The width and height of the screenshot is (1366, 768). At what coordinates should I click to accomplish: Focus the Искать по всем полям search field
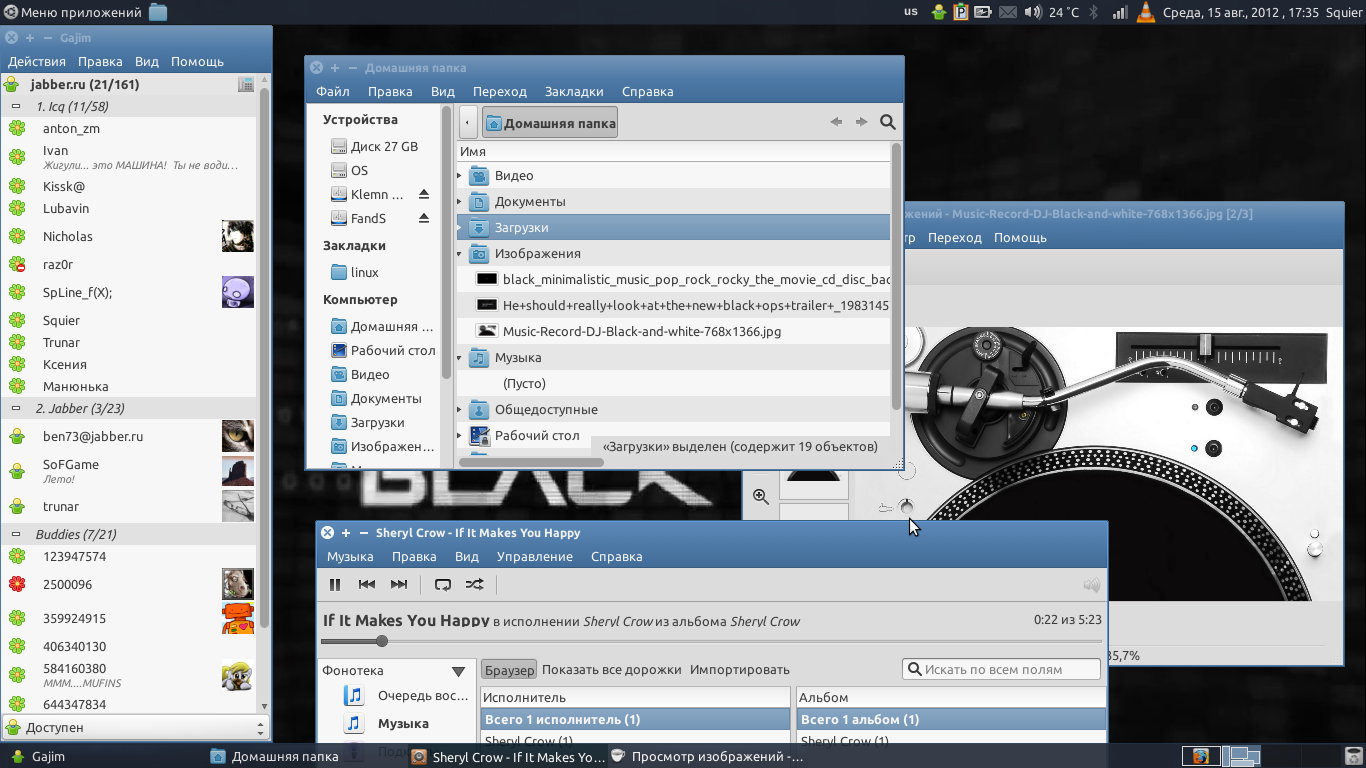point(1003,669)
